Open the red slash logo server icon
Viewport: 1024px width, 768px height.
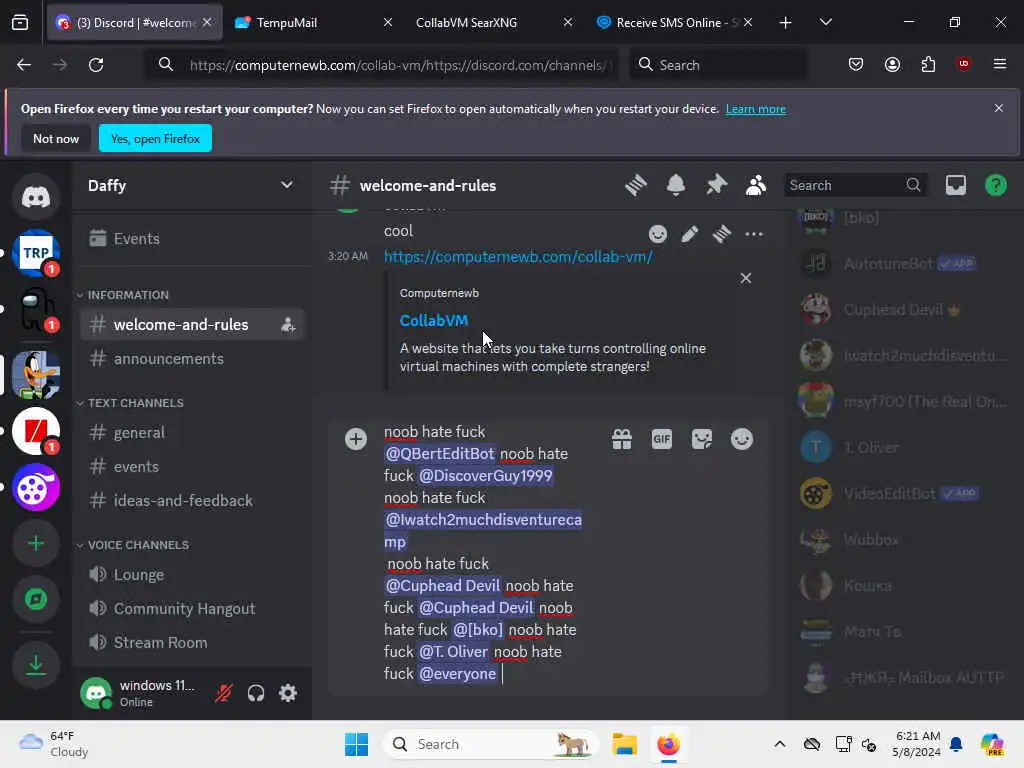point(36,431)
